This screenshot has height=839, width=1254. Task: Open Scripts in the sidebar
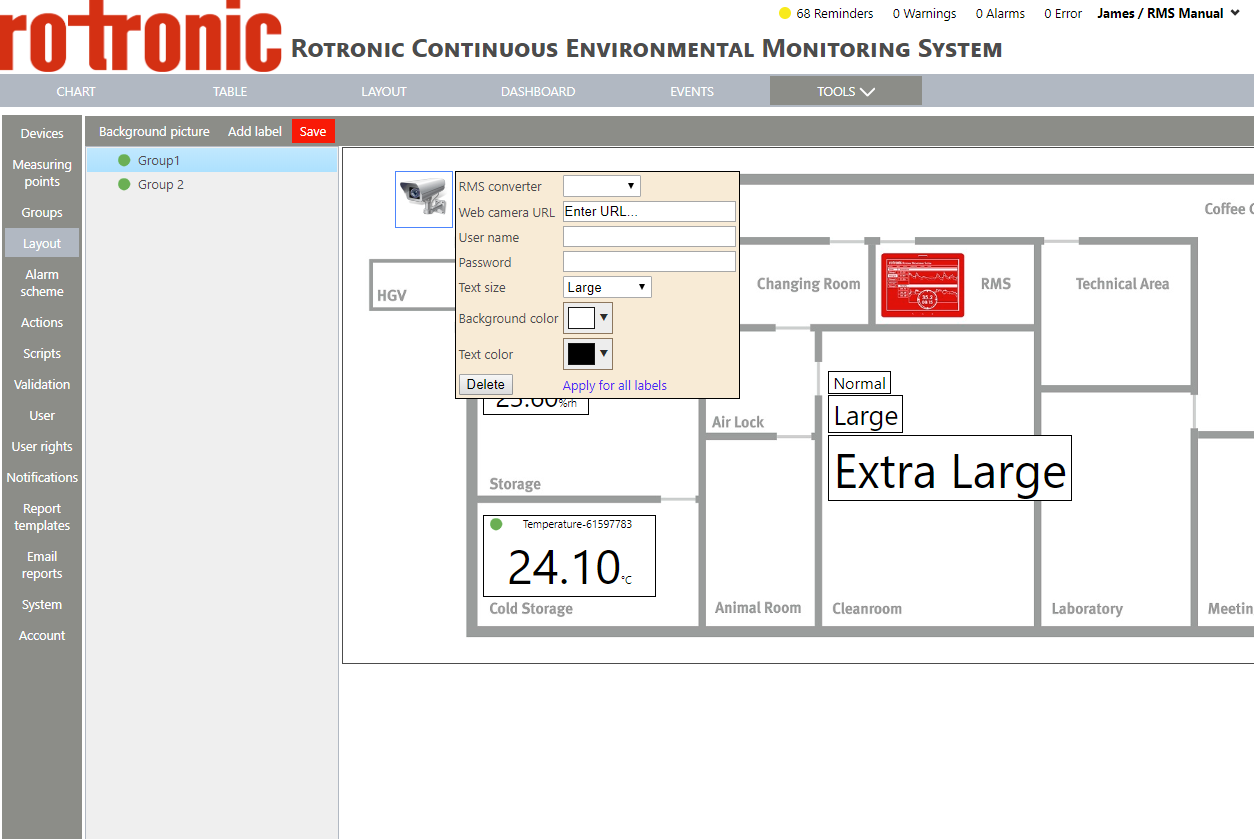click(42, 353)
